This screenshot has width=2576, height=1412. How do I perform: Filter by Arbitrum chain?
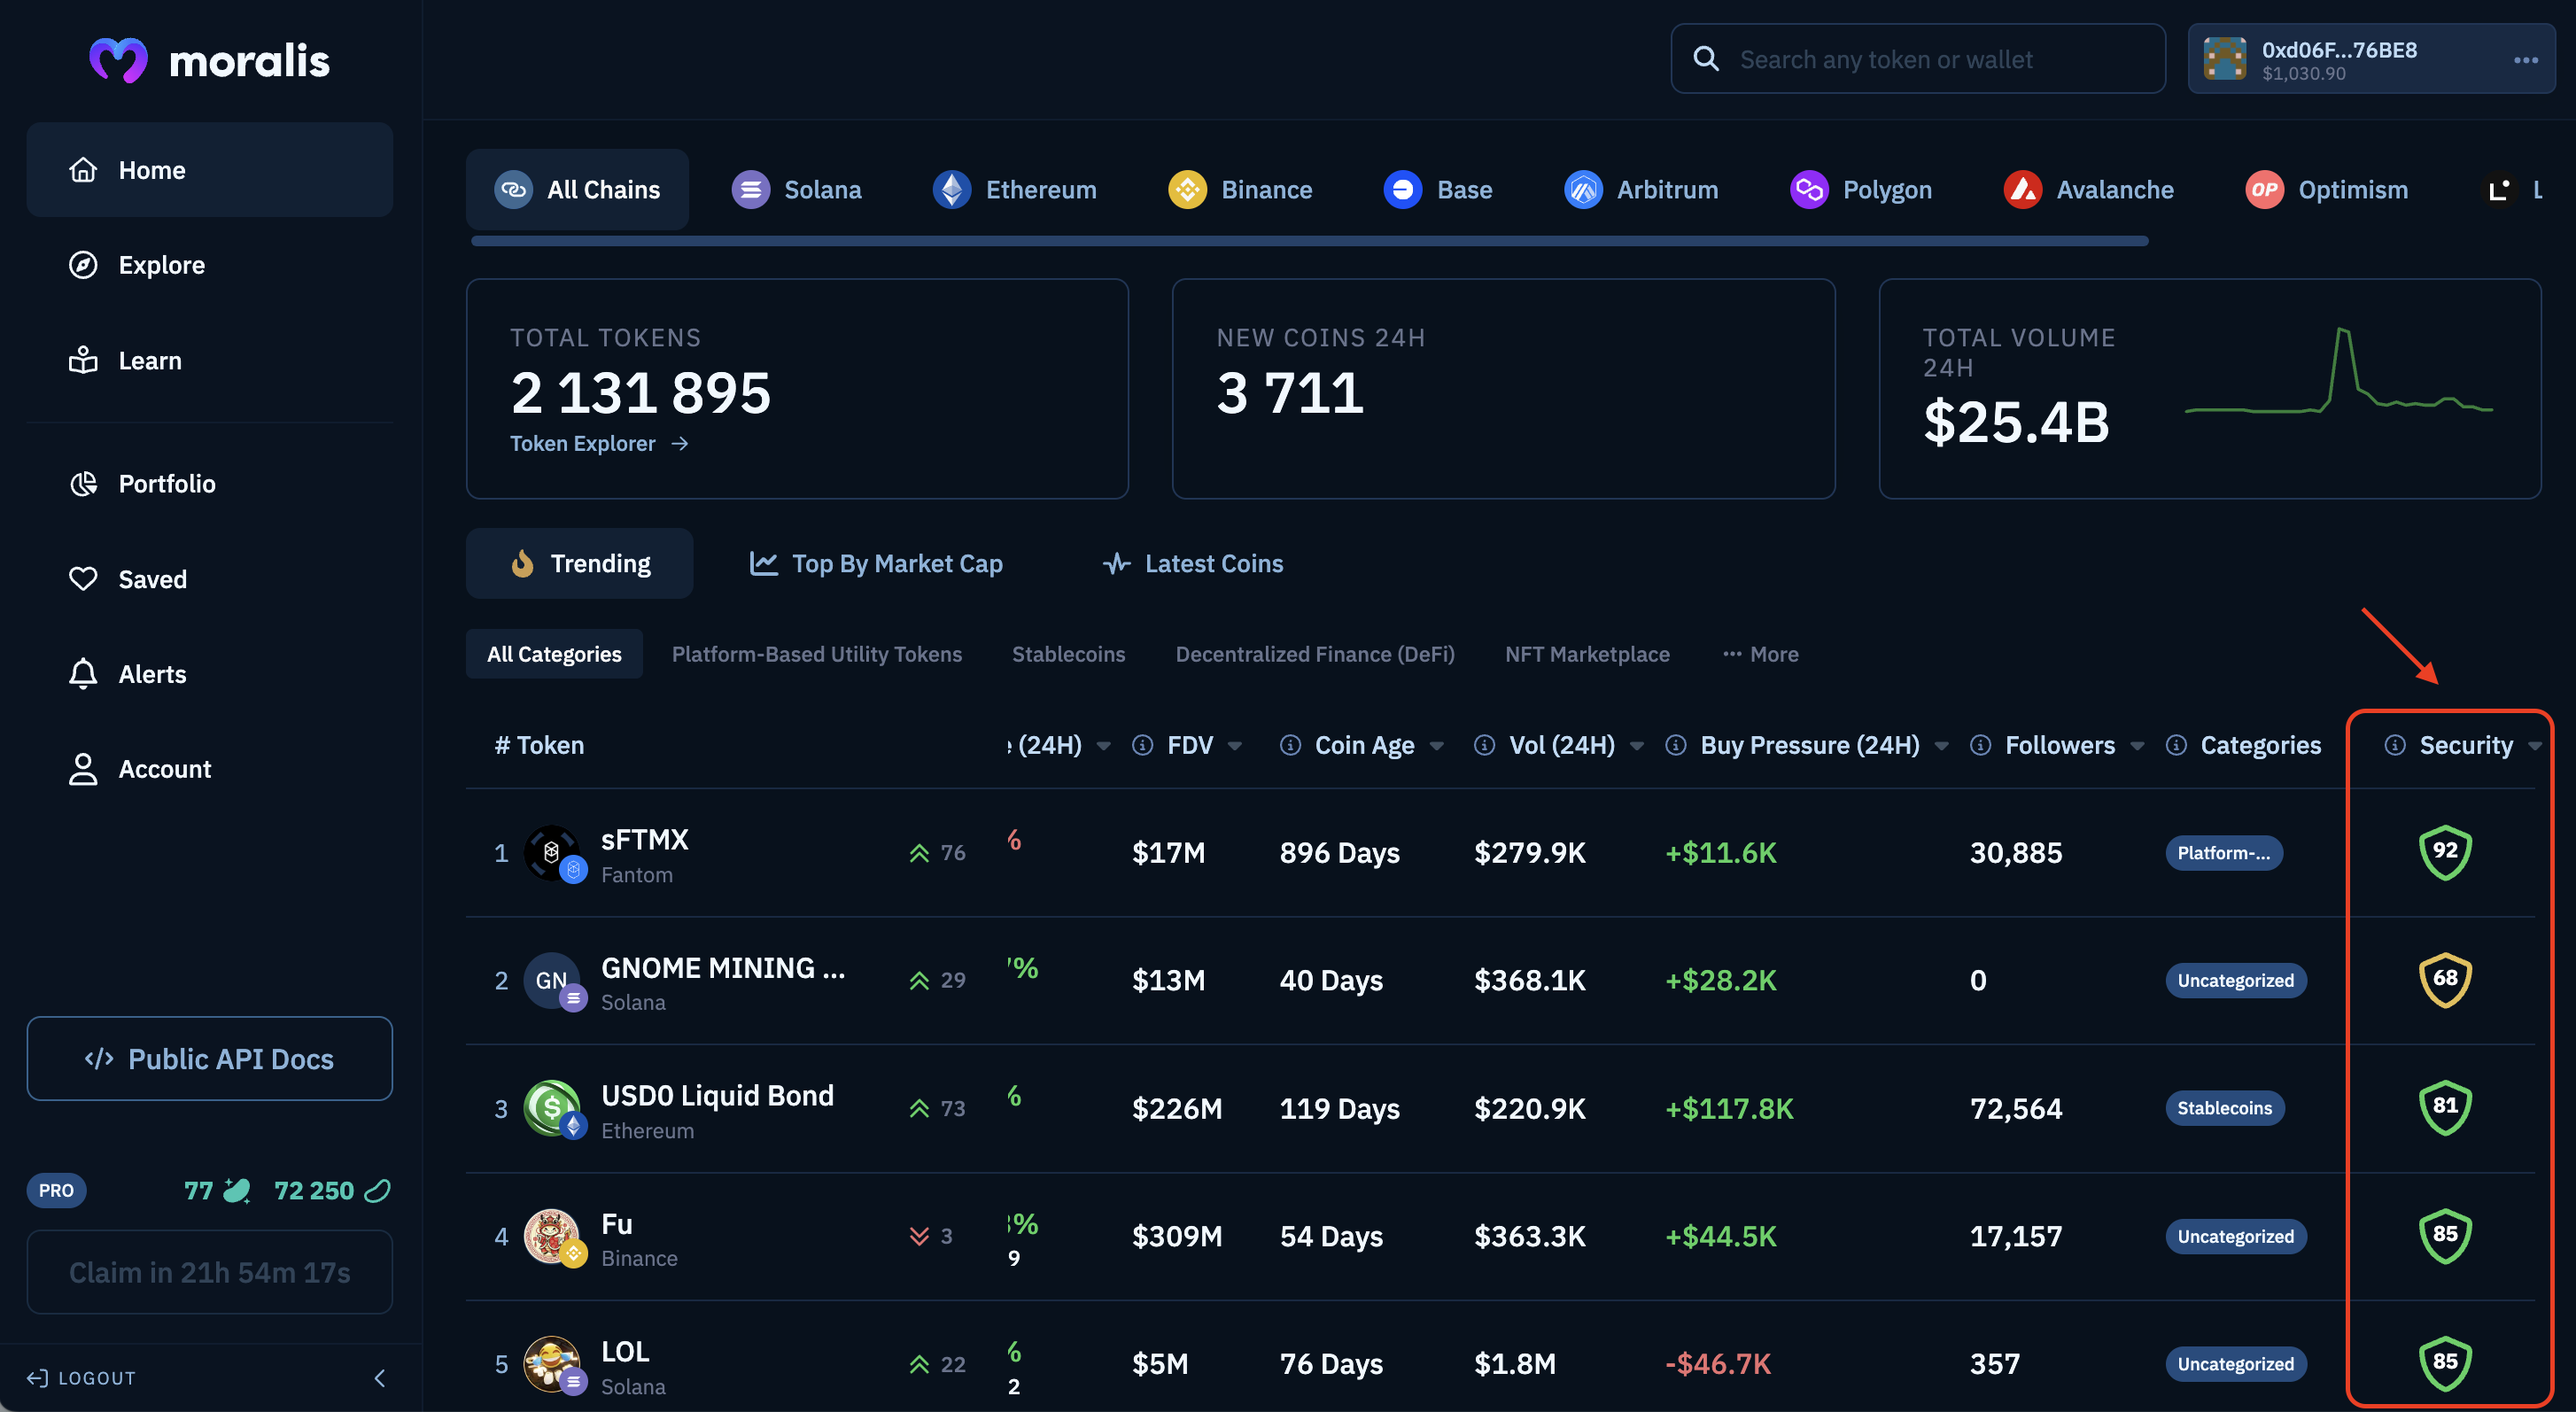coord(1641,189)
